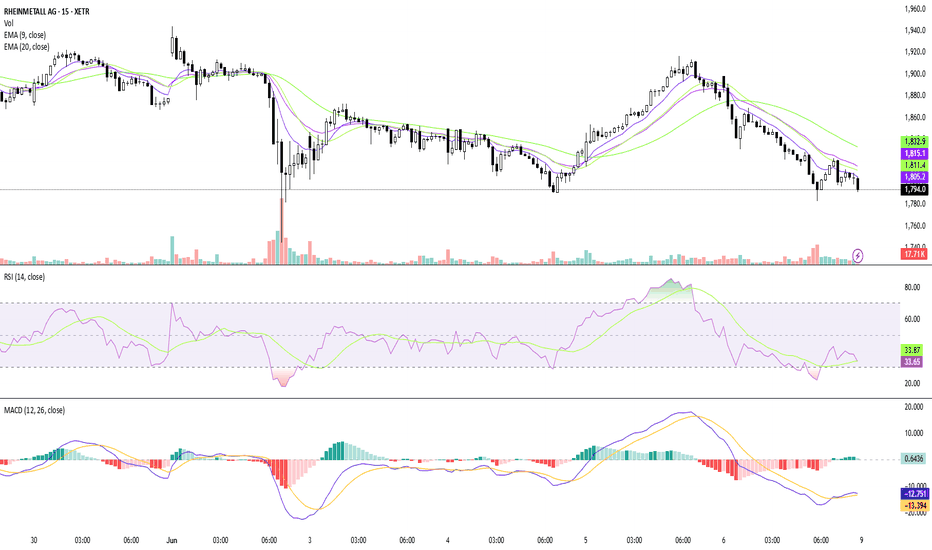932x550 pixels.
Task: Click the 1,960.0 price scale label
Action: [915, 9]
